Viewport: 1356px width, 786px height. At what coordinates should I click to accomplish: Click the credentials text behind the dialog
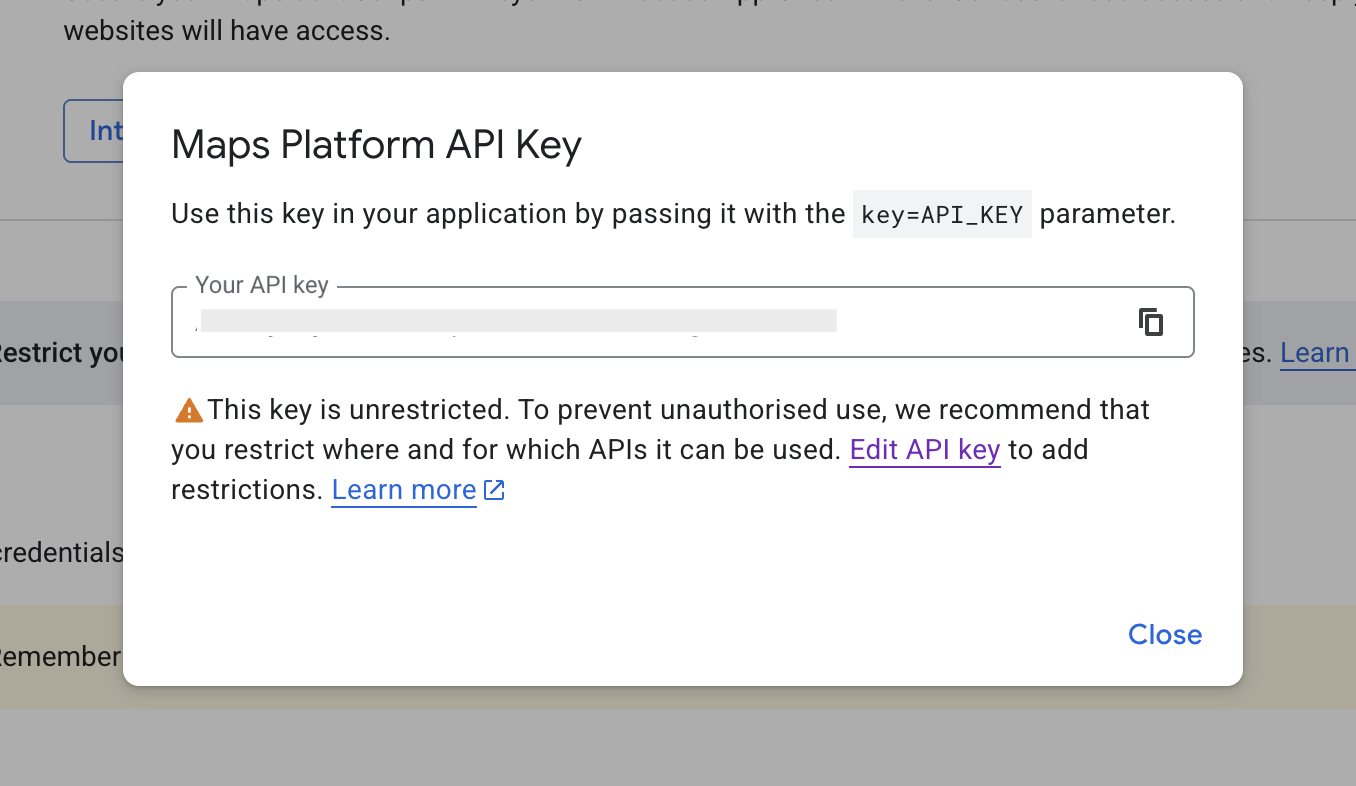click(x=62, y=553)
